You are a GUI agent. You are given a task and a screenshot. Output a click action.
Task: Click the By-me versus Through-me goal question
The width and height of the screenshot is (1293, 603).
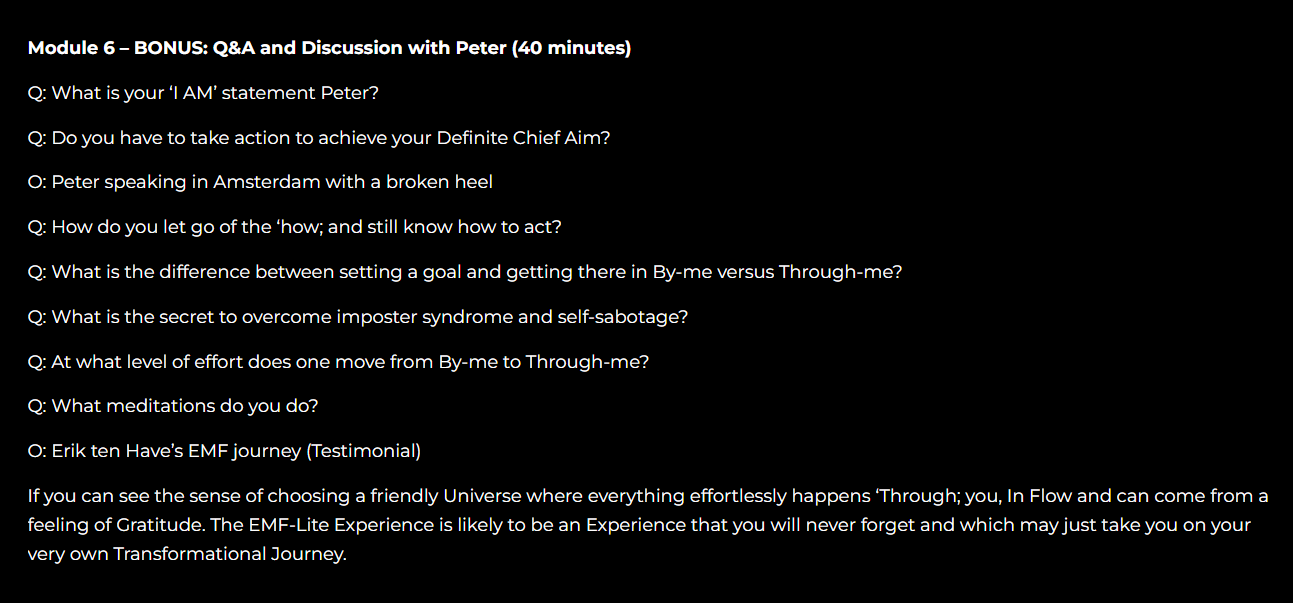coord(465,272)
